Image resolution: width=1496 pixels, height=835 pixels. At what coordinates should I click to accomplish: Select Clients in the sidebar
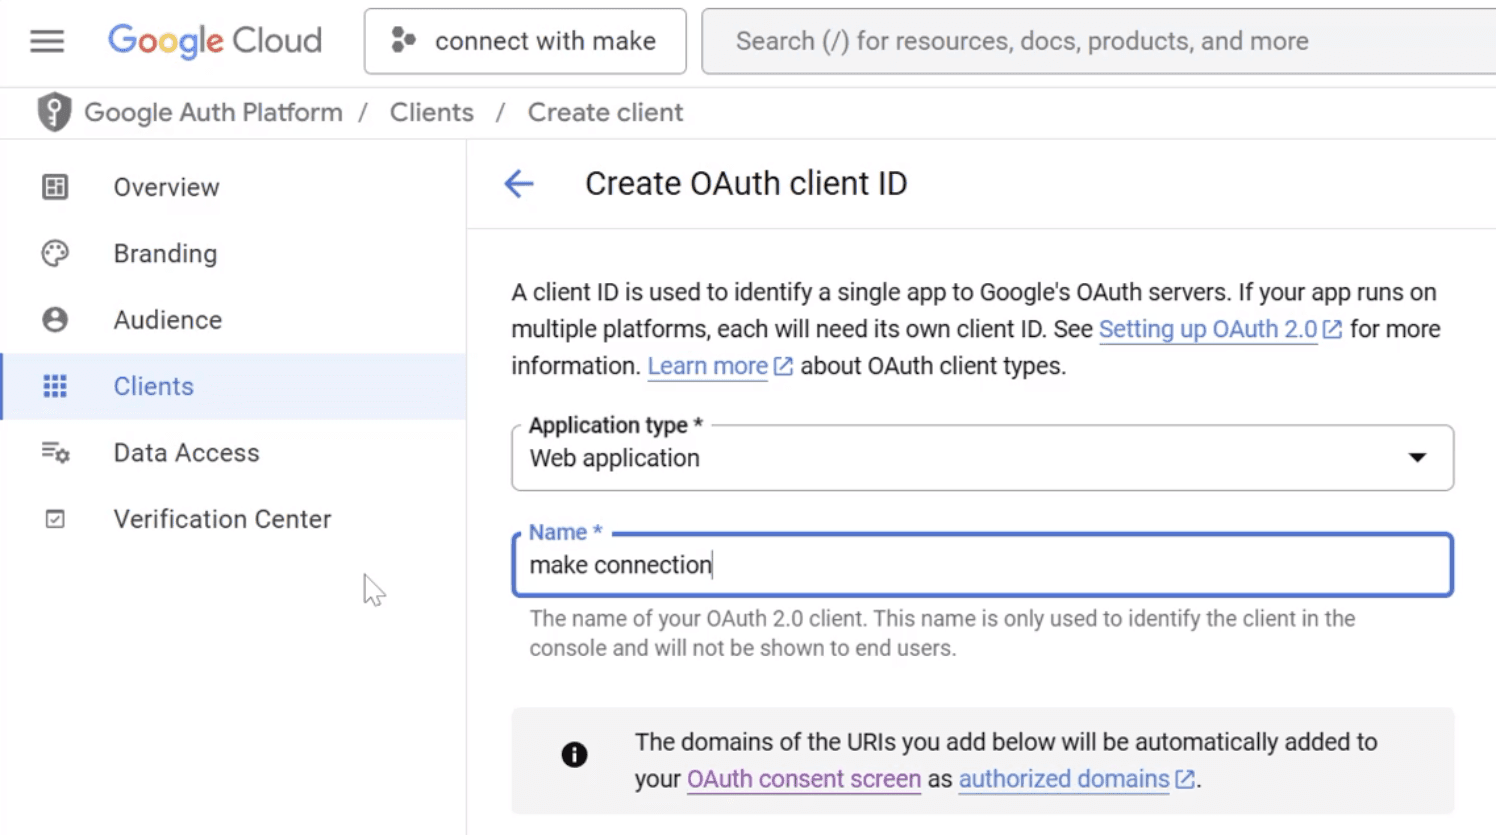pyautogui.click(x=234, y=386)
